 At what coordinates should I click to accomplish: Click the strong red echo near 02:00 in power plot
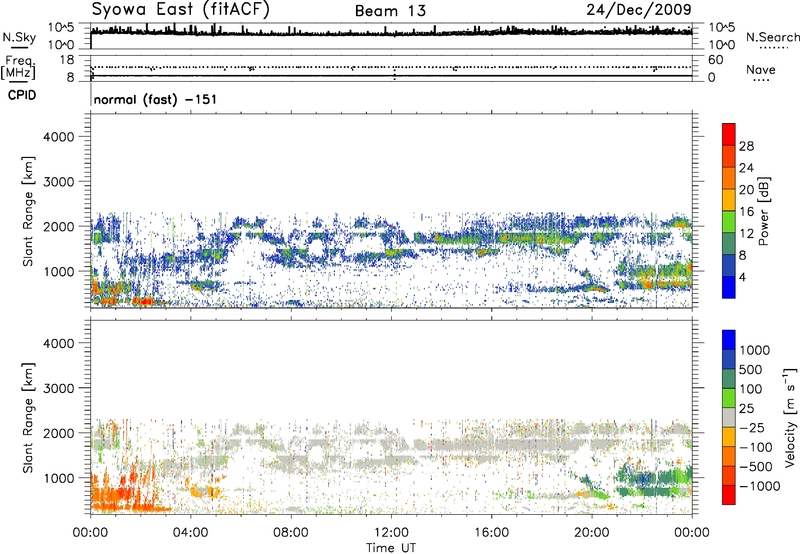click(145, 301)
